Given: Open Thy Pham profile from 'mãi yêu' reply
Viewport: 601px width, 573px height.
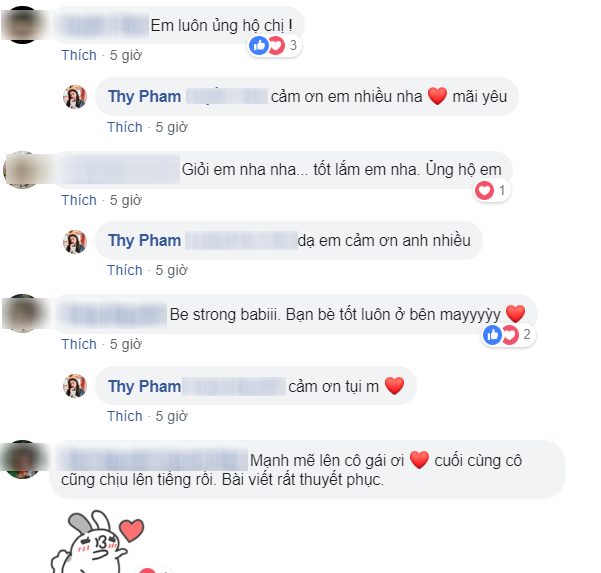Looking at the screenshot, I should point(145,97).
